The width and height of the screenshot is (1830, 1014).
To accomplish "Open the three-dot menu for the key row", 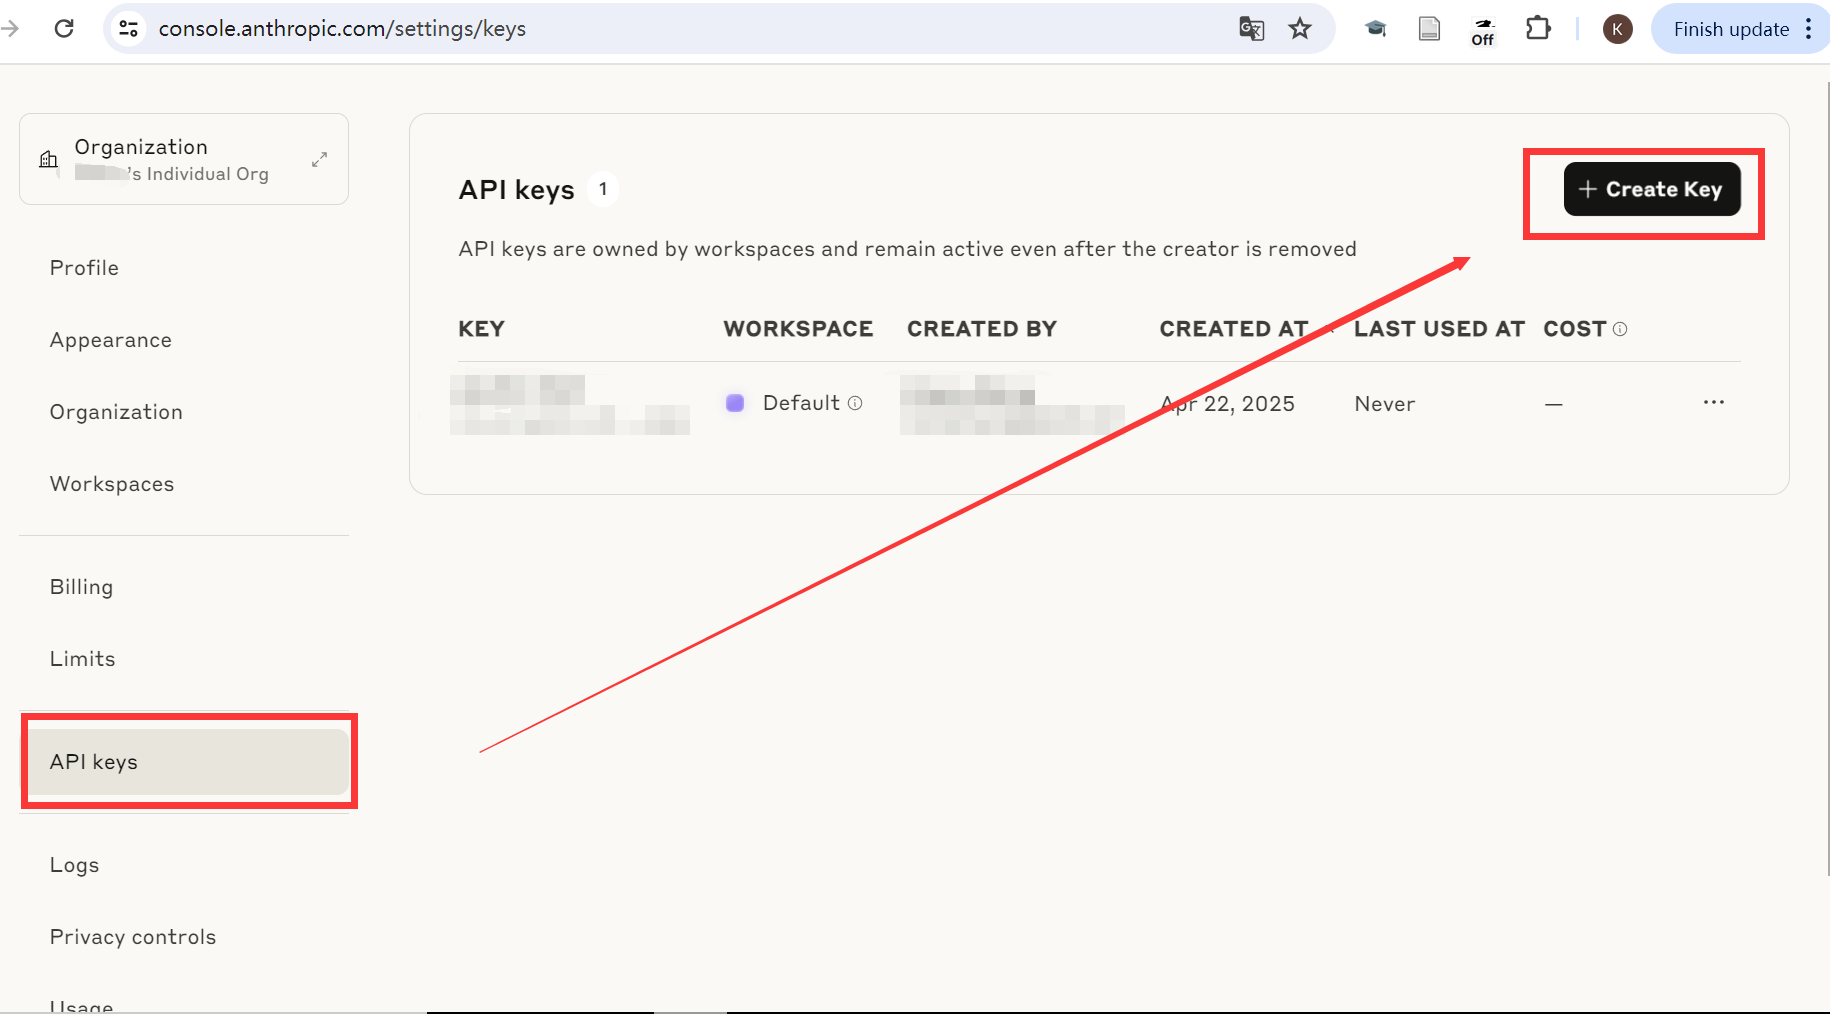I will 1714,402.
